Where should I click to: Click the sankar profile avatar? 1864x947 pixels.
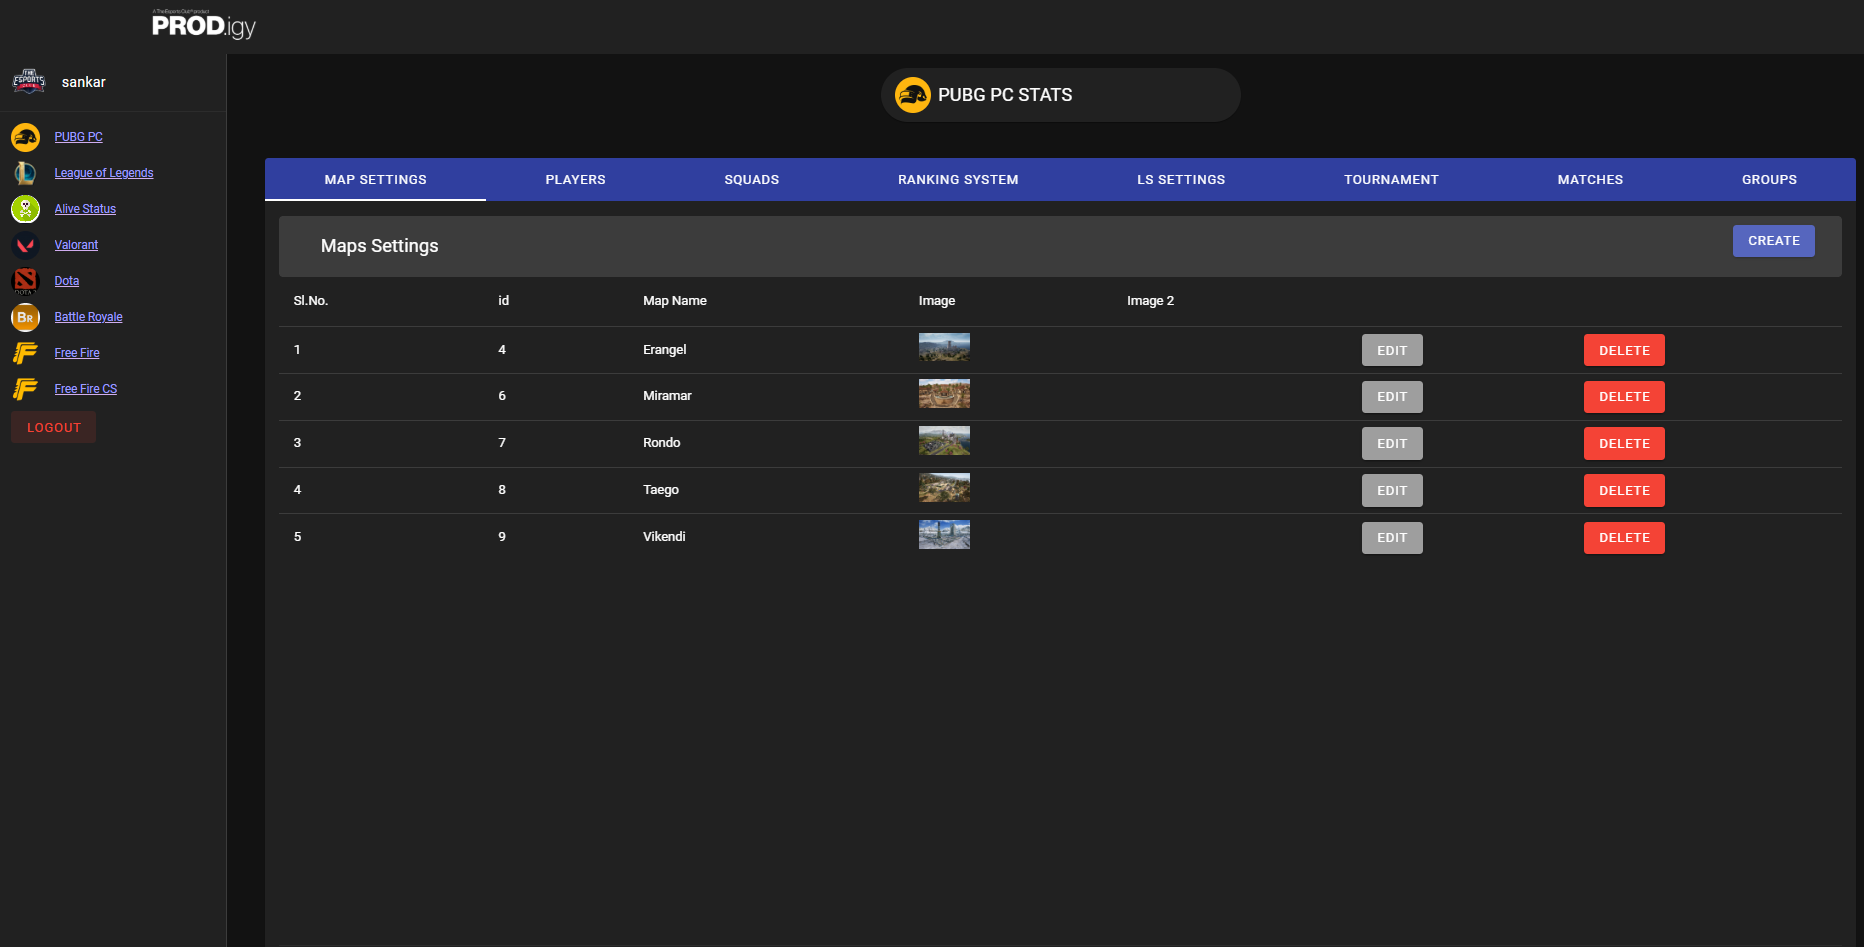pyautogui.click(x=29, y=81)
